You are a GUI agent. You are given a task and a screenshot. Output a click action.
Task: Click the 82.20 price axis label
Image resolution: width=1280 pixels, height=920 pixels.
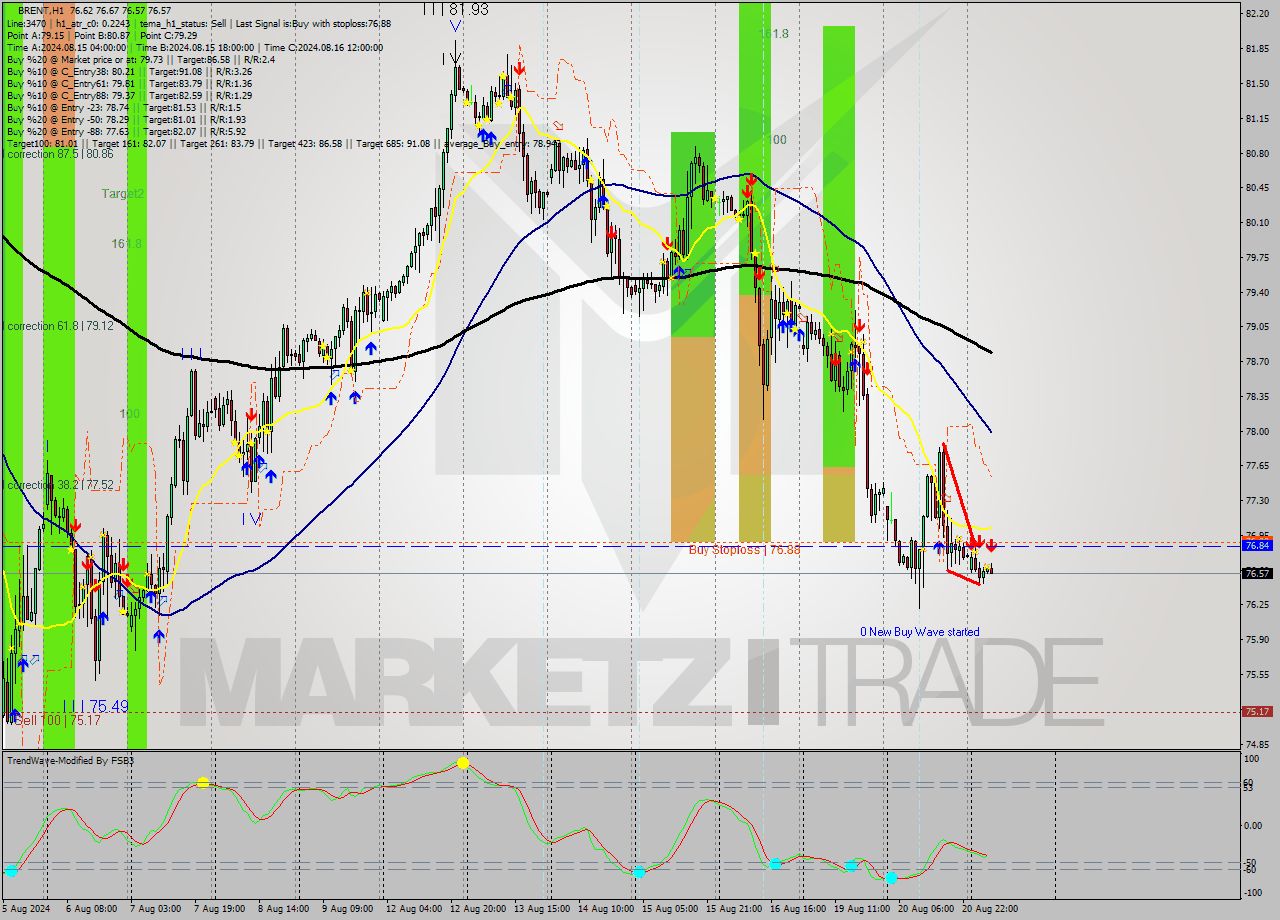[1257, 13]
